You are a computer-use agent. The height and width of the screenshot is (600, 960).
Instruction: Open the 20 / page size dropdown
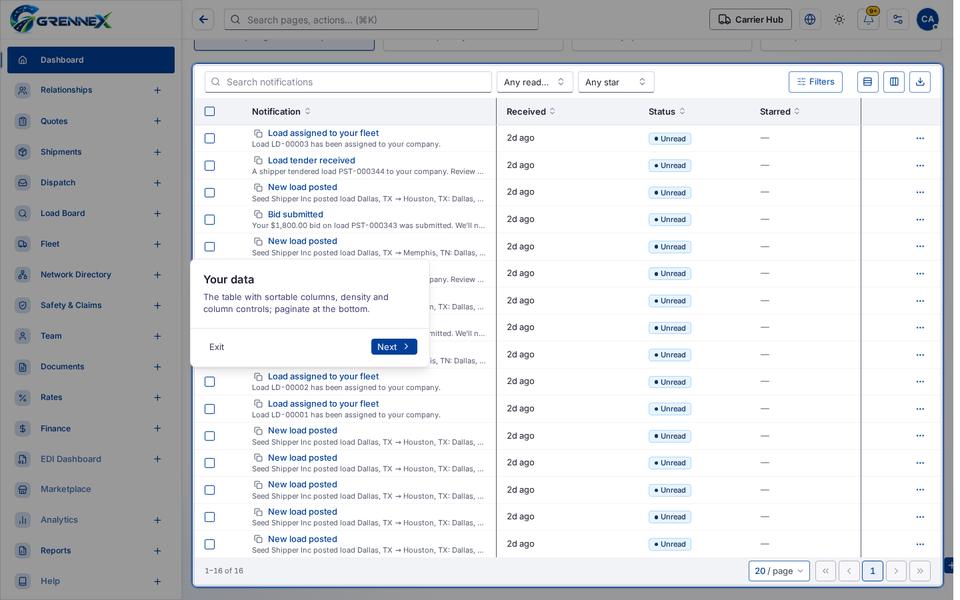(779, 571)
